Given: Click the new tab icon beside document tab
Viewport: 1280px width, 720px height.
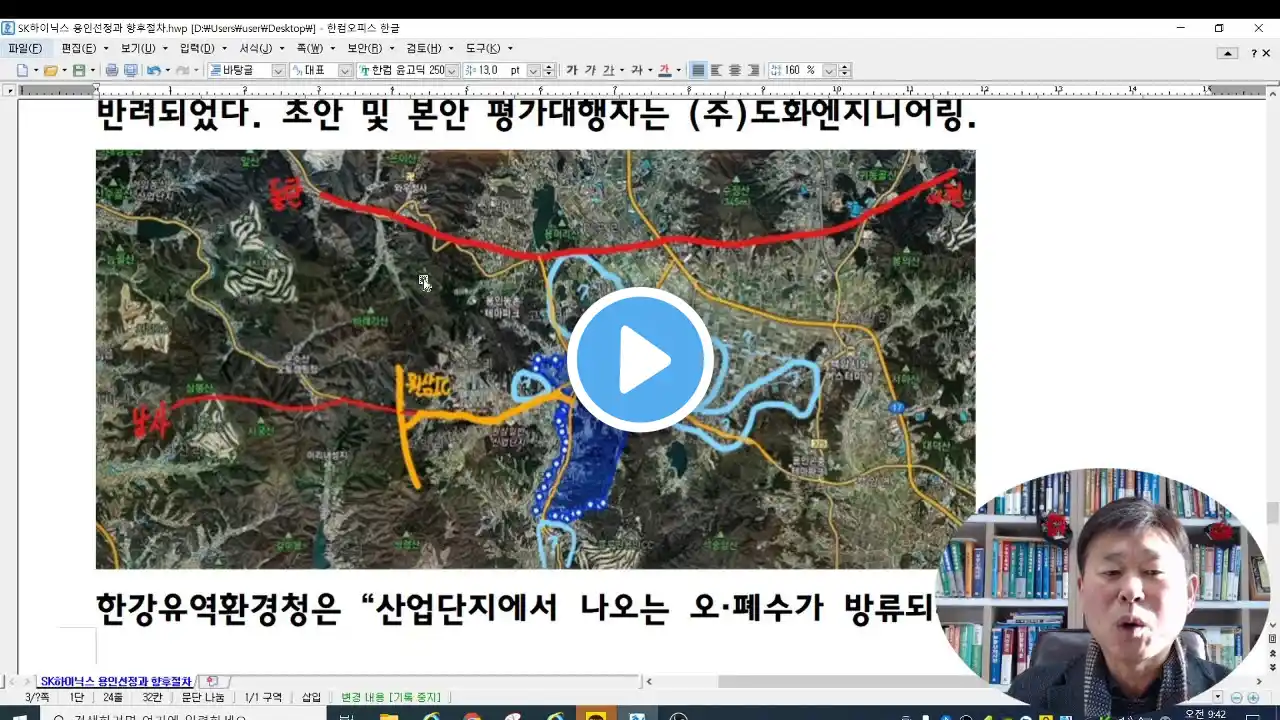Looking at the screenshot, I should click(211, 681).
